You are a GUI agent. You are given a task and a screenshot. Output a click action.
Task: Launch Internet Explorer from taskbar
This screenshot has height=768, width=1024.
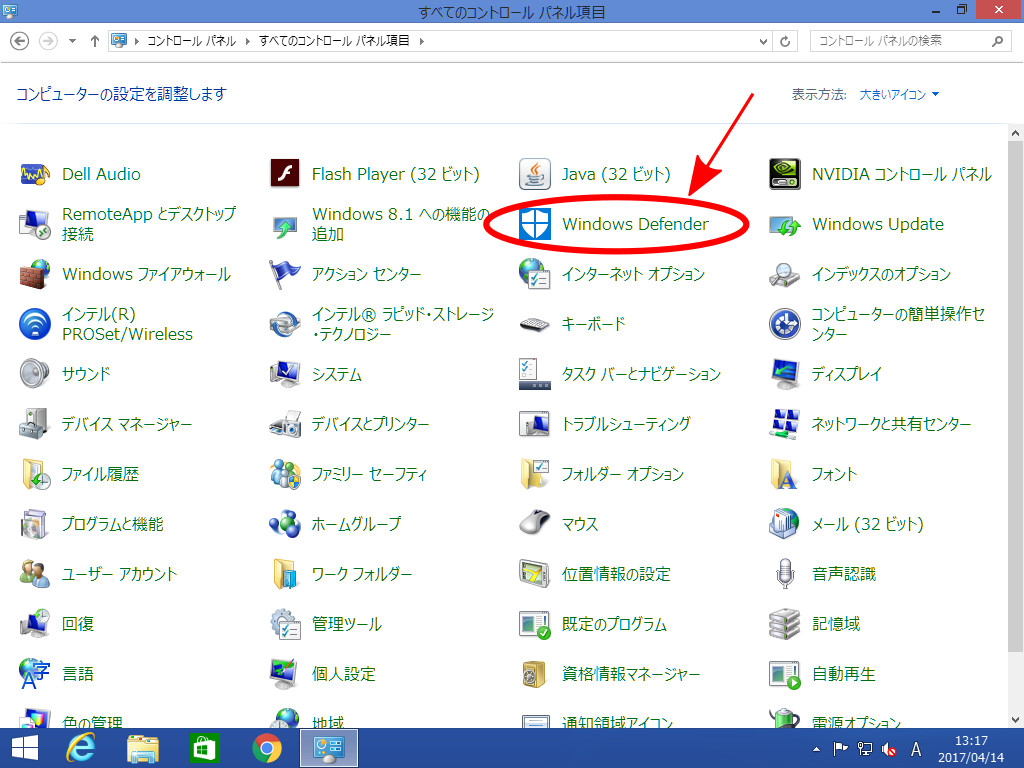coord(80,748)
